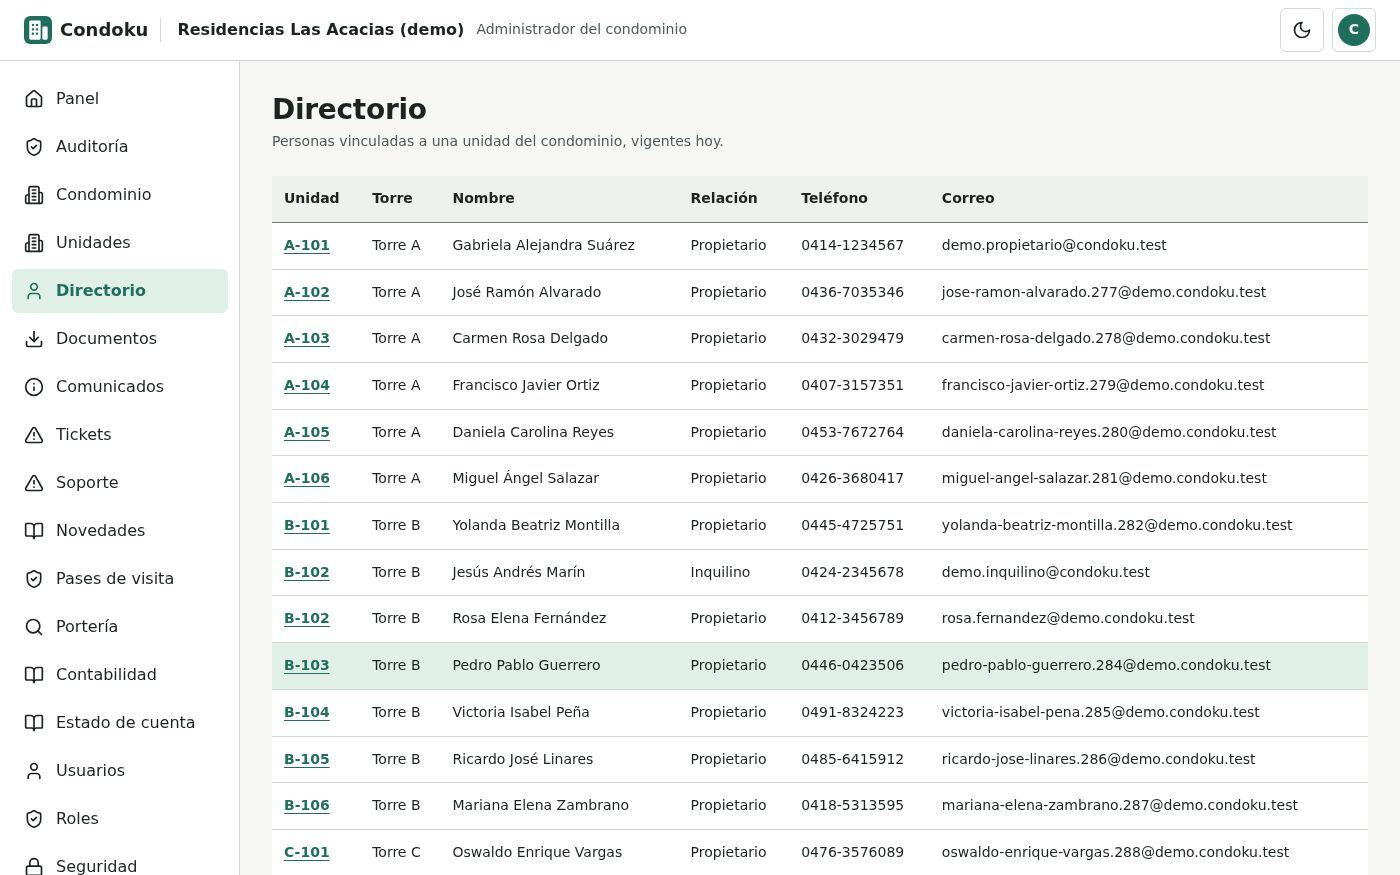Click the Unidades building icon

34,243
